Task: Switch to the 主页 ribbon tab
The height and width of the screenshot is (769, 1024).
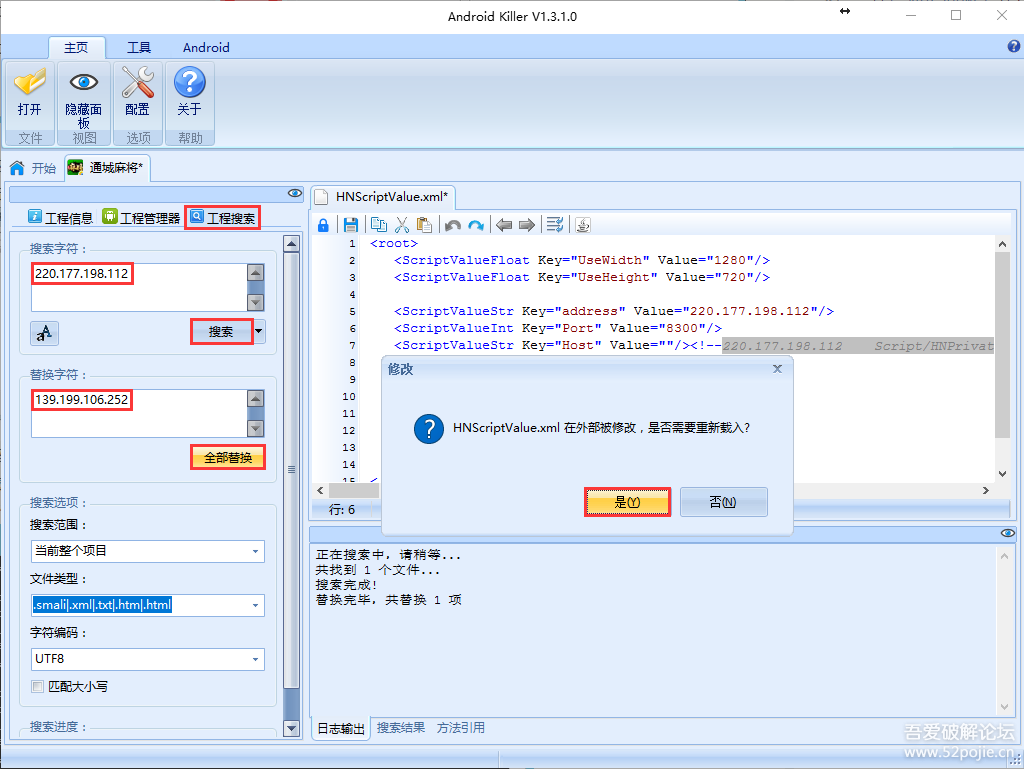Action: 76,48
